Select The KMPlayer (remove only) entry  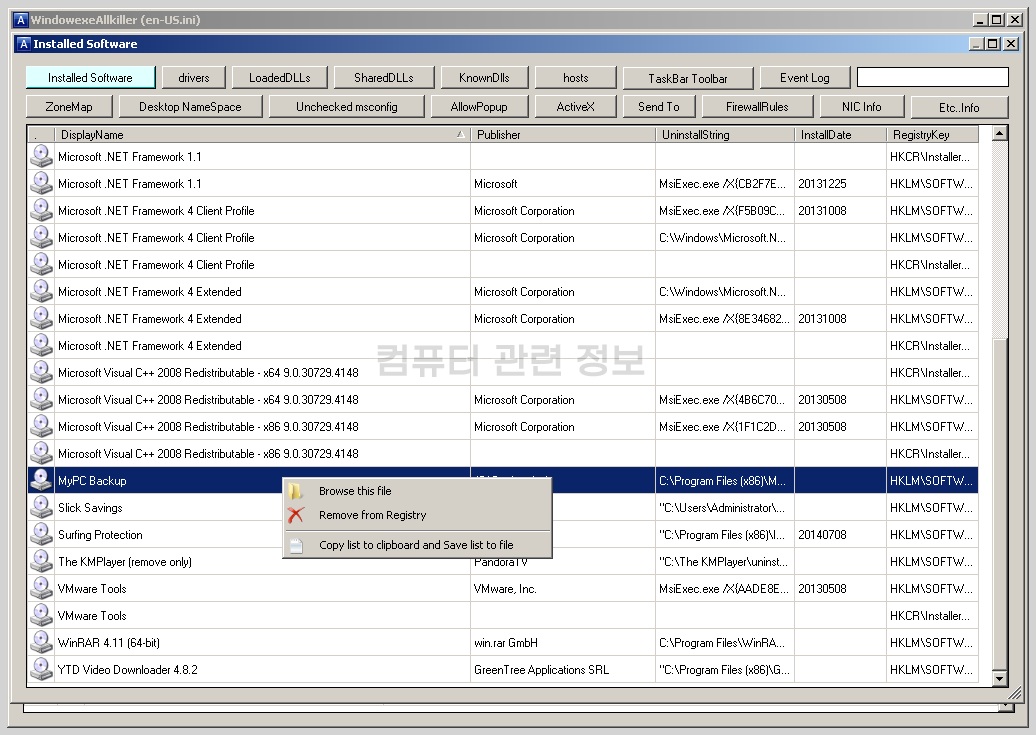click(x=503, y=562)
